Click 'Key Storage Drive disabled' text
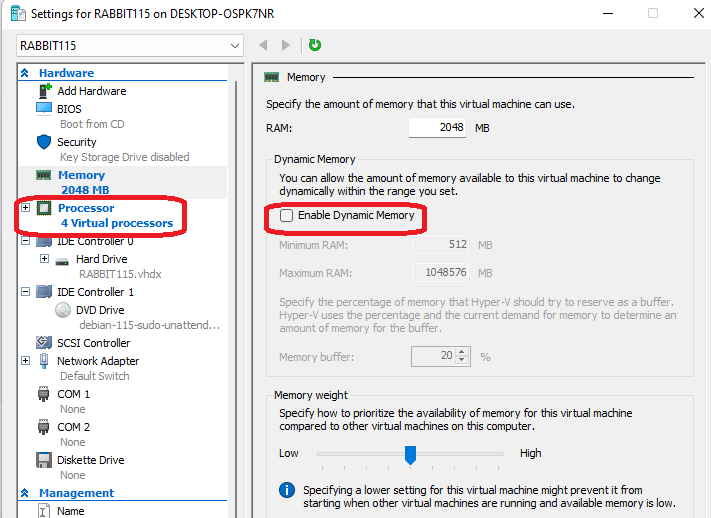The width and height of the screenshot is (711, 518). point(125,157)
